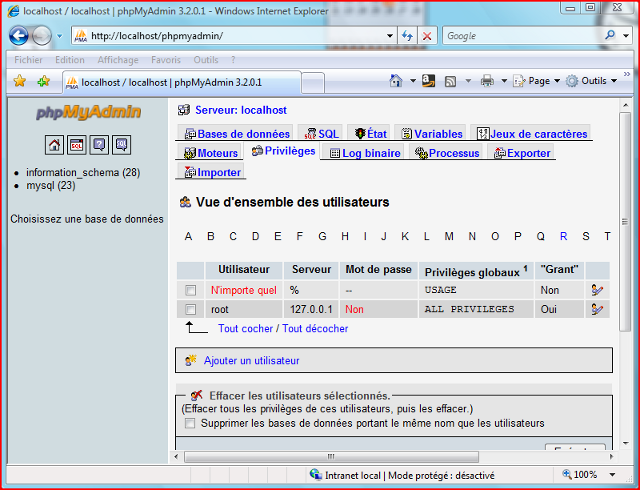
Task: Expand the RSS feeds dropdown arrow
Action: 468,81
